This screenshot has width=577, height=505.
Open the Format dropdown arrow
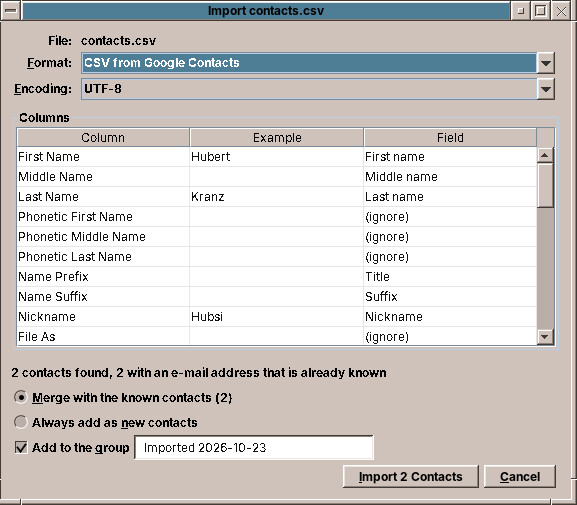(x=545, y=63)
